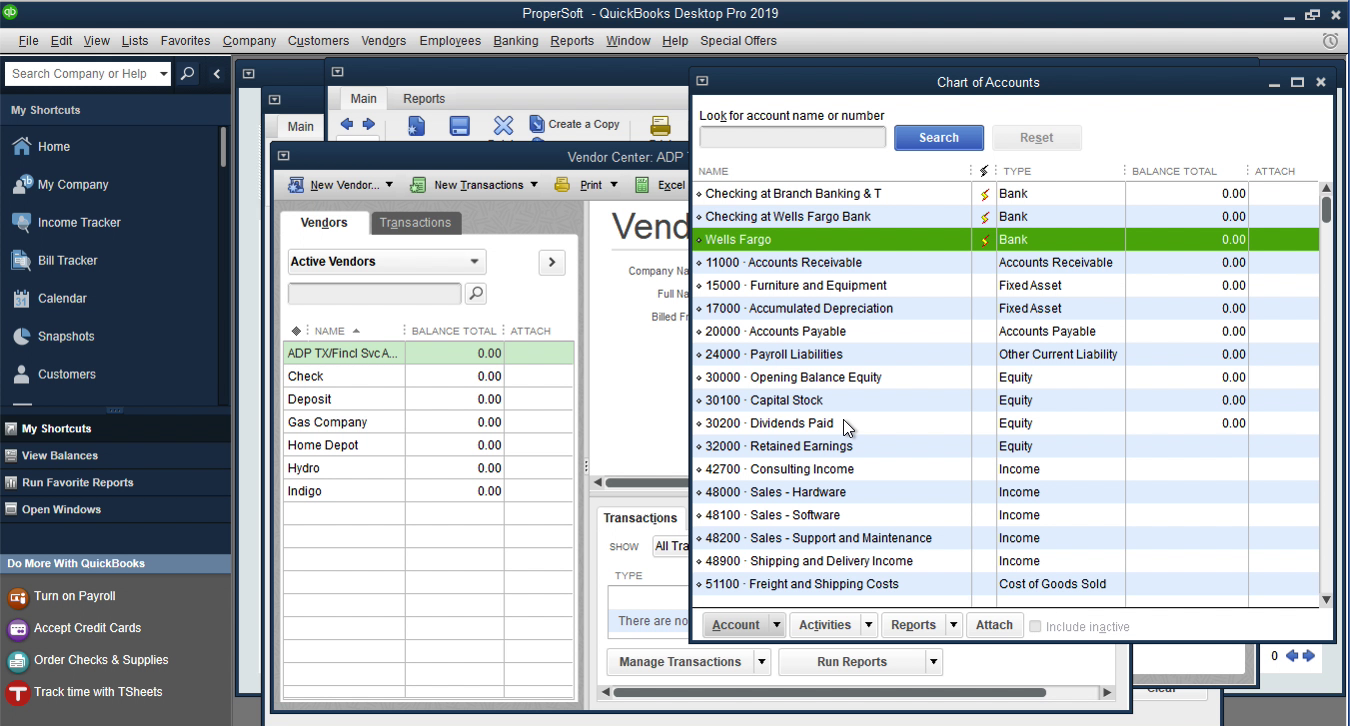
Task: Click New document icon in background form
Action: click(x=417, y=126)
